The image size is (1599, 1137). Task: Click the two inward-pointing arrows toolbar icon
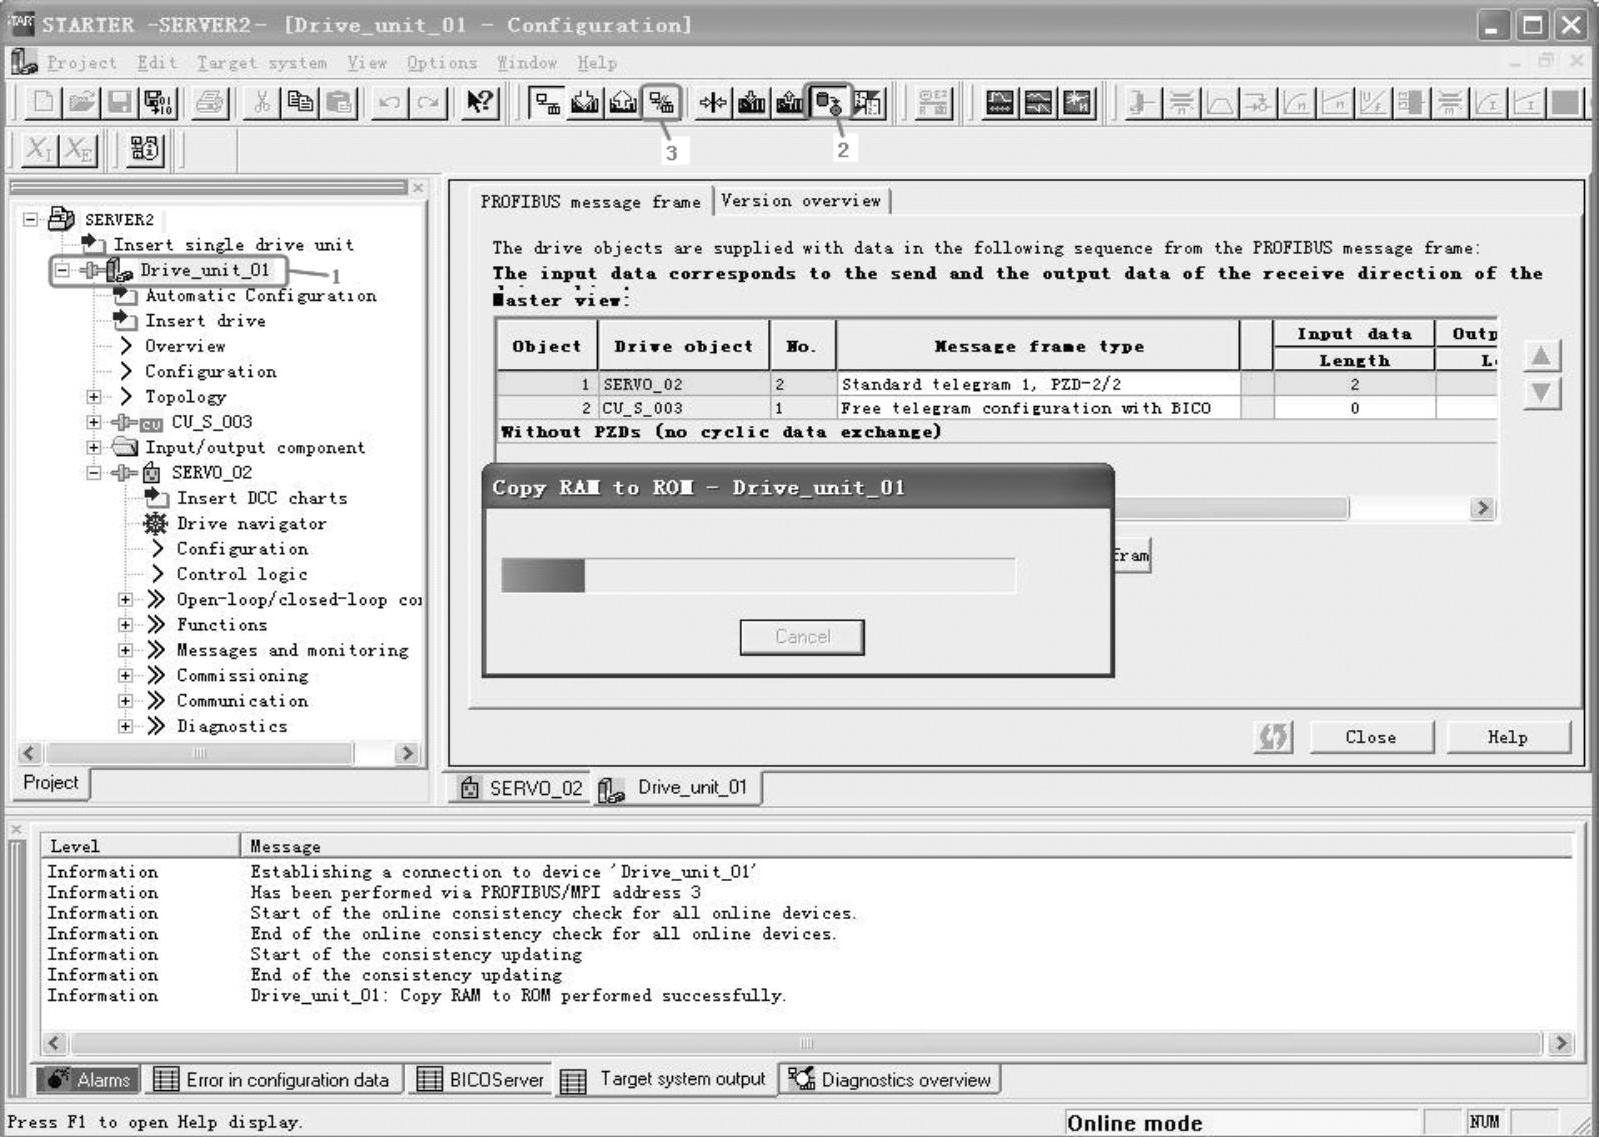click(713, 102)
